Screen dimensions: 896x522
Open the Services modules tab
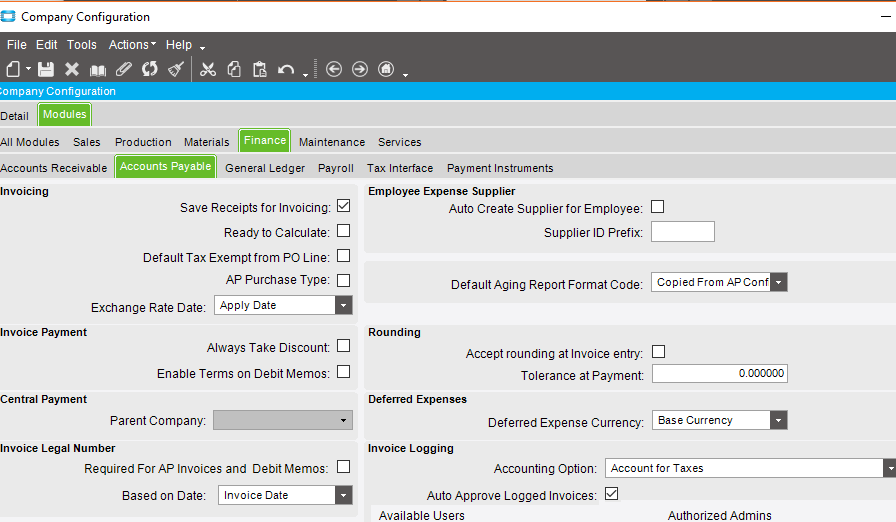(399, 142)
